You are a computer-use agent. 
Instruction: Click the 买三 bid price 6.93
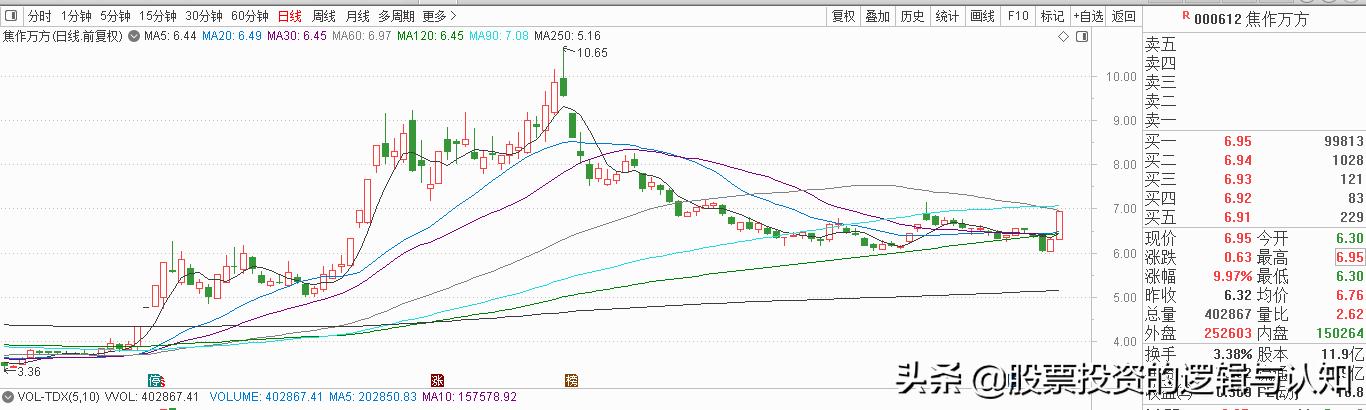tap(1237, 179)
